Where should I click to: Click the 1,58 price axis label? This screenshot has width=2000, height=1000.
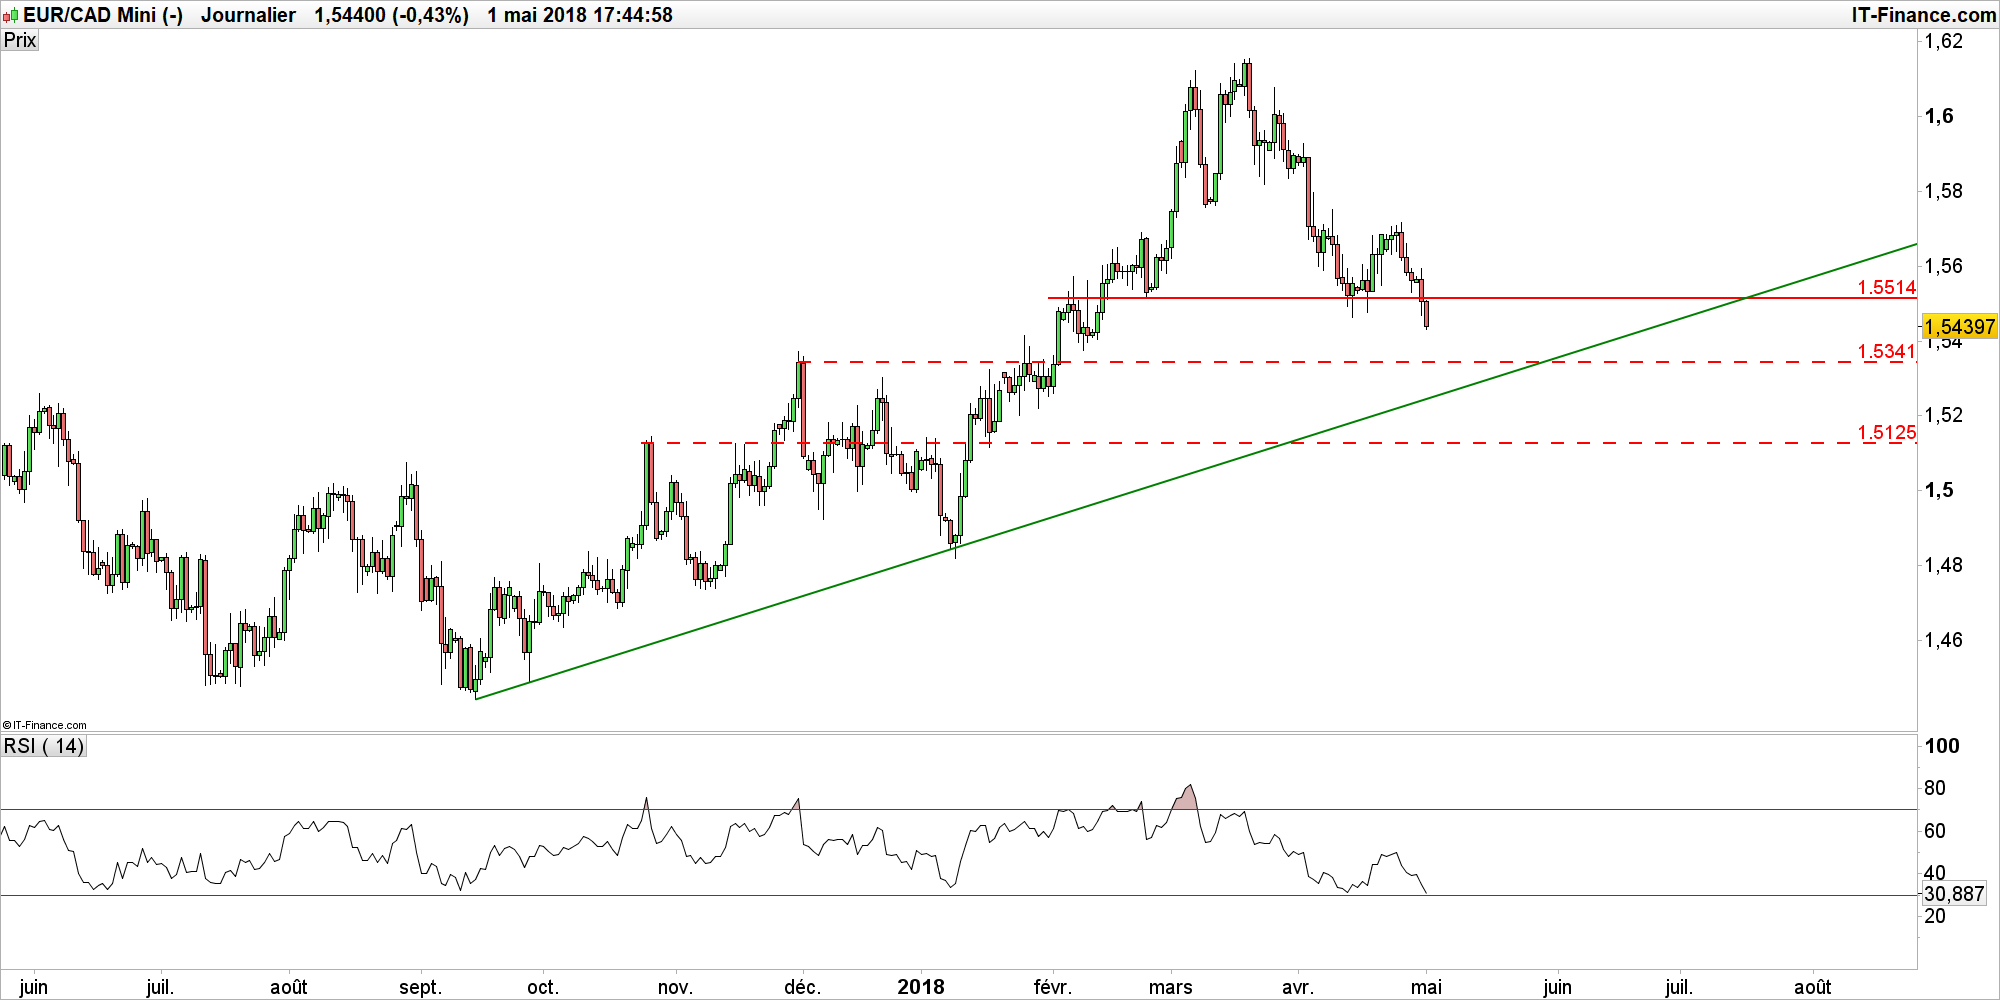(1944, 190)
